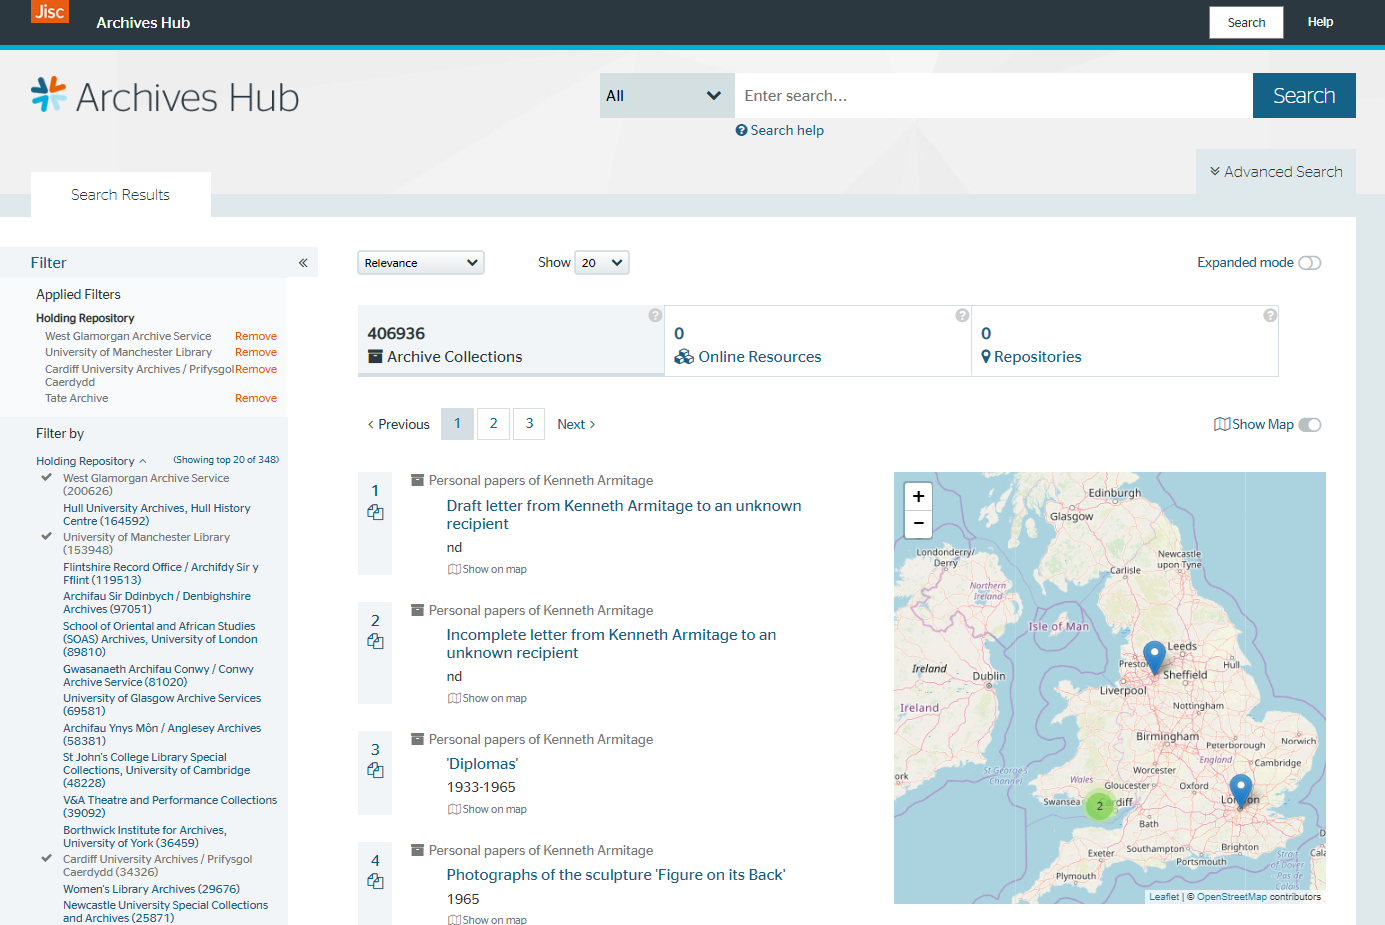Collapse Holding Repository filter group
1385x925 pixels.
(x=91, y=461)
